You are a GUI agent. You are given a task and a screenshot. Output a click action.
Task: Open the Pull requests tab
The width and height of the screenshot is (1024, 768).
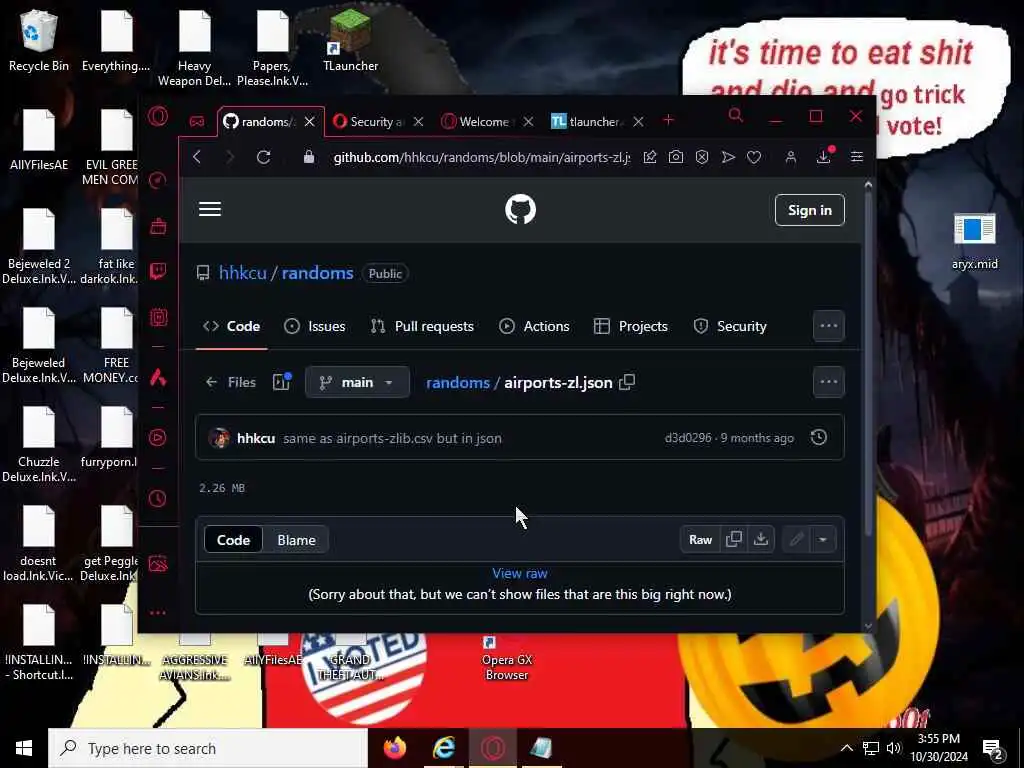click(x=422, y=326)
